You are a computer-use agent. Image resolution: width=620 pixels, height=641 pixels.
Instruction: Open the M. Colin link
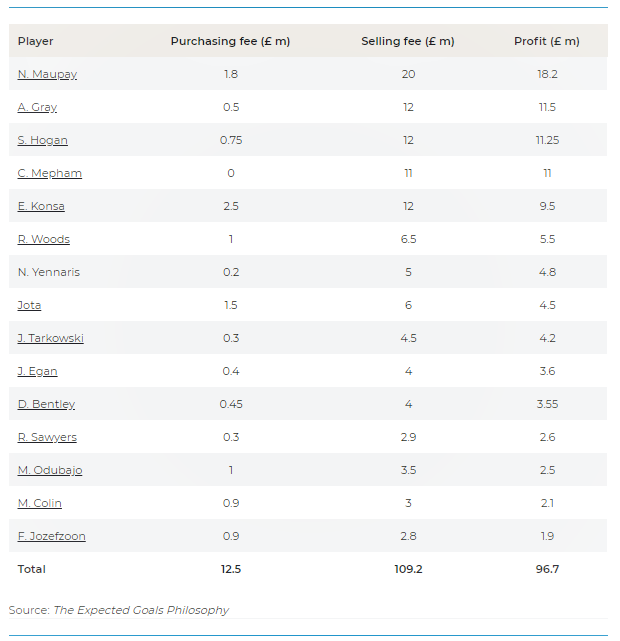point(40,503)
